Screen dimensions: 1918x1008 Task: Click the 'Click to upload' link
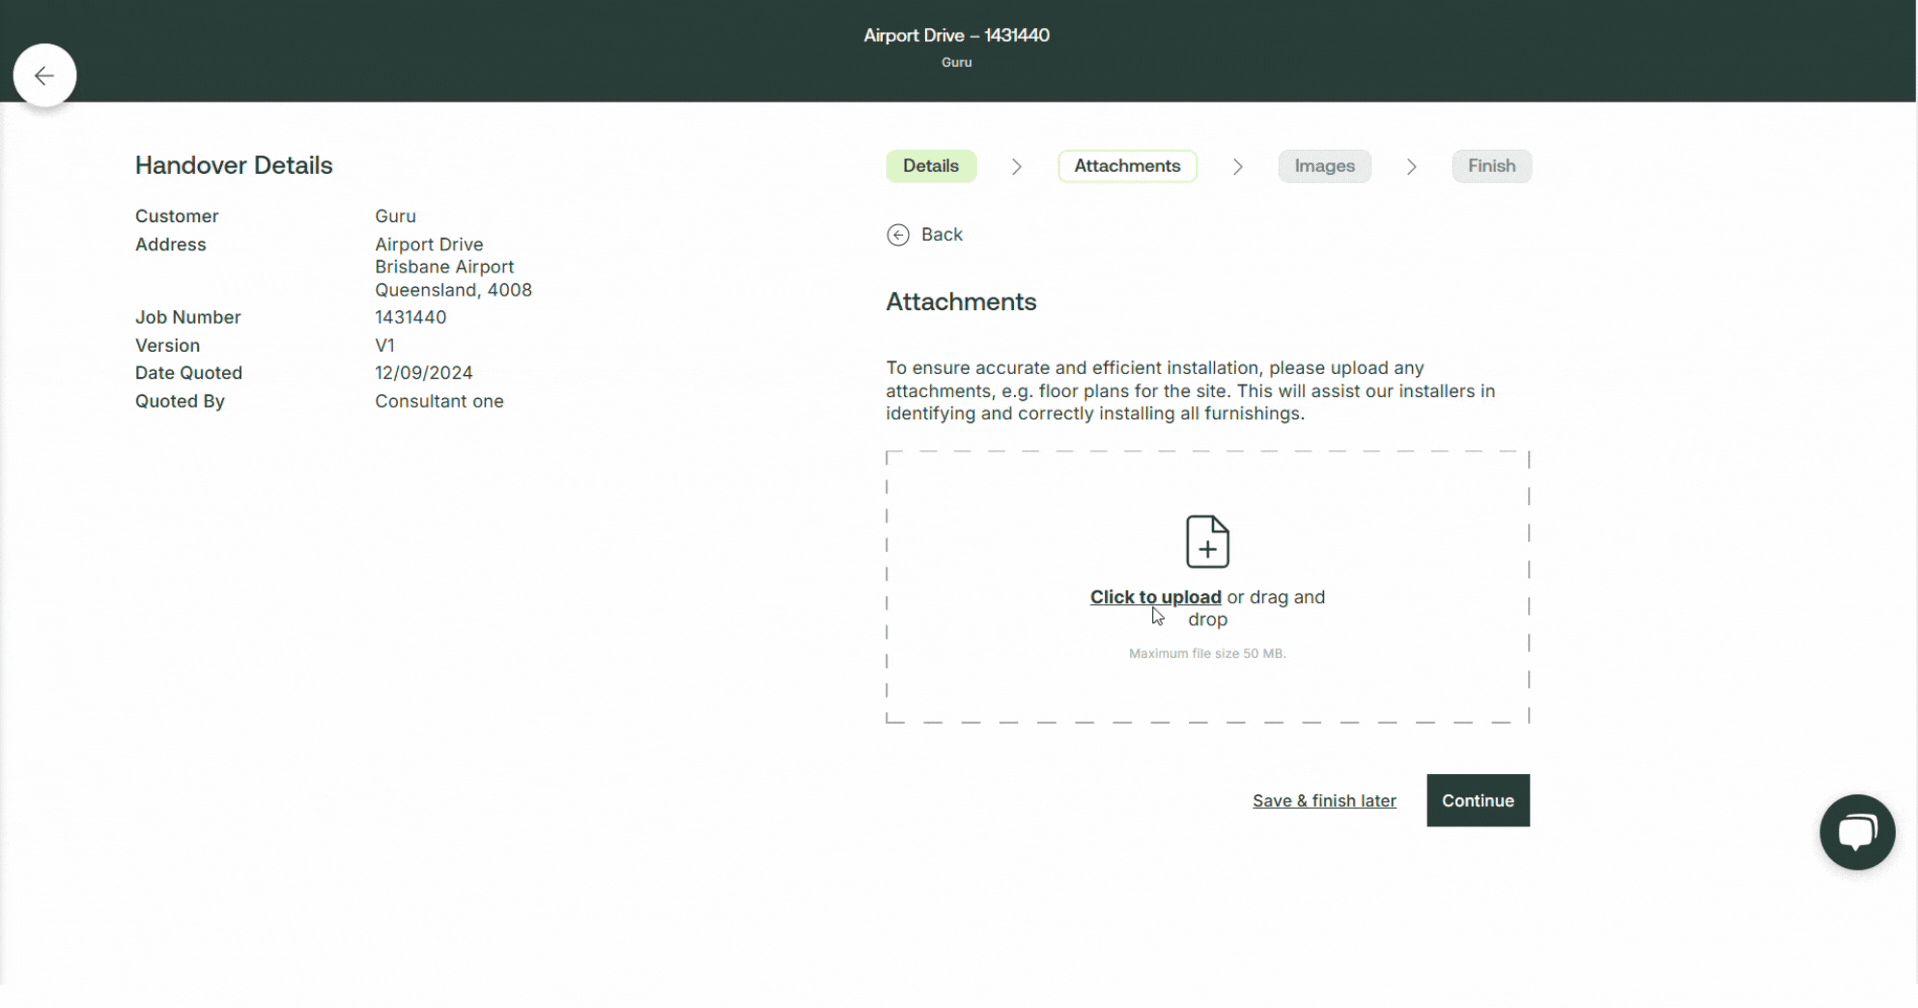[x=1155, y=597]
